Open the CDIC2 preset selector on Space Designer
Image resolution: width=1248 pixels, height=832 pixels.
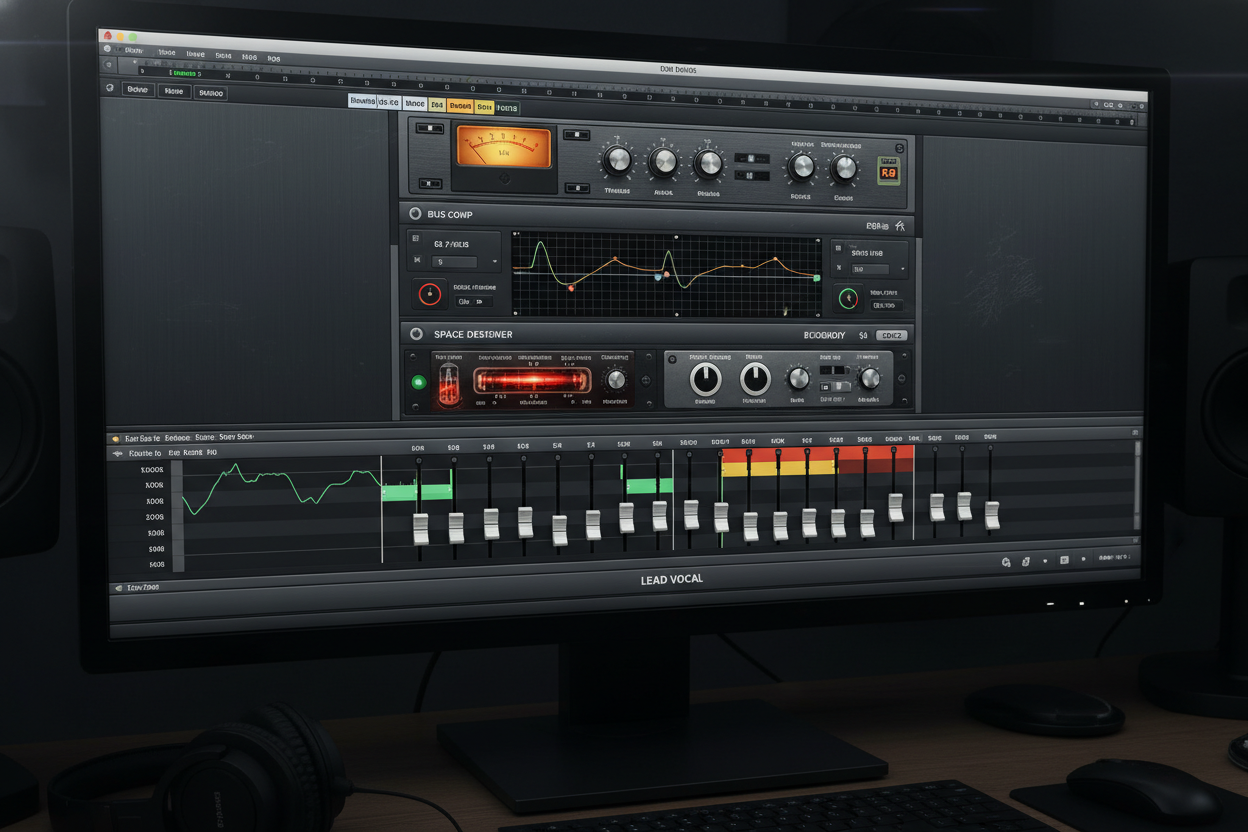tap(893, 334)
